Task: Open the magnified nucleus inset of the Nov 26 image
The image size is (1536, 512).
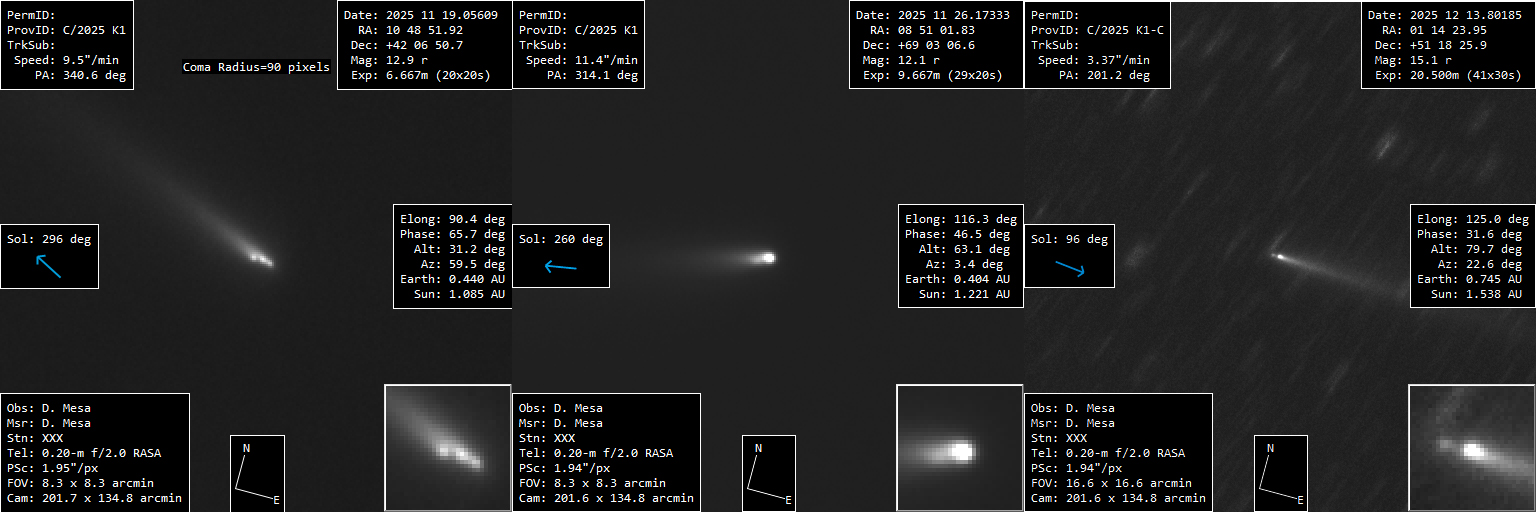Action: [960, 448]
